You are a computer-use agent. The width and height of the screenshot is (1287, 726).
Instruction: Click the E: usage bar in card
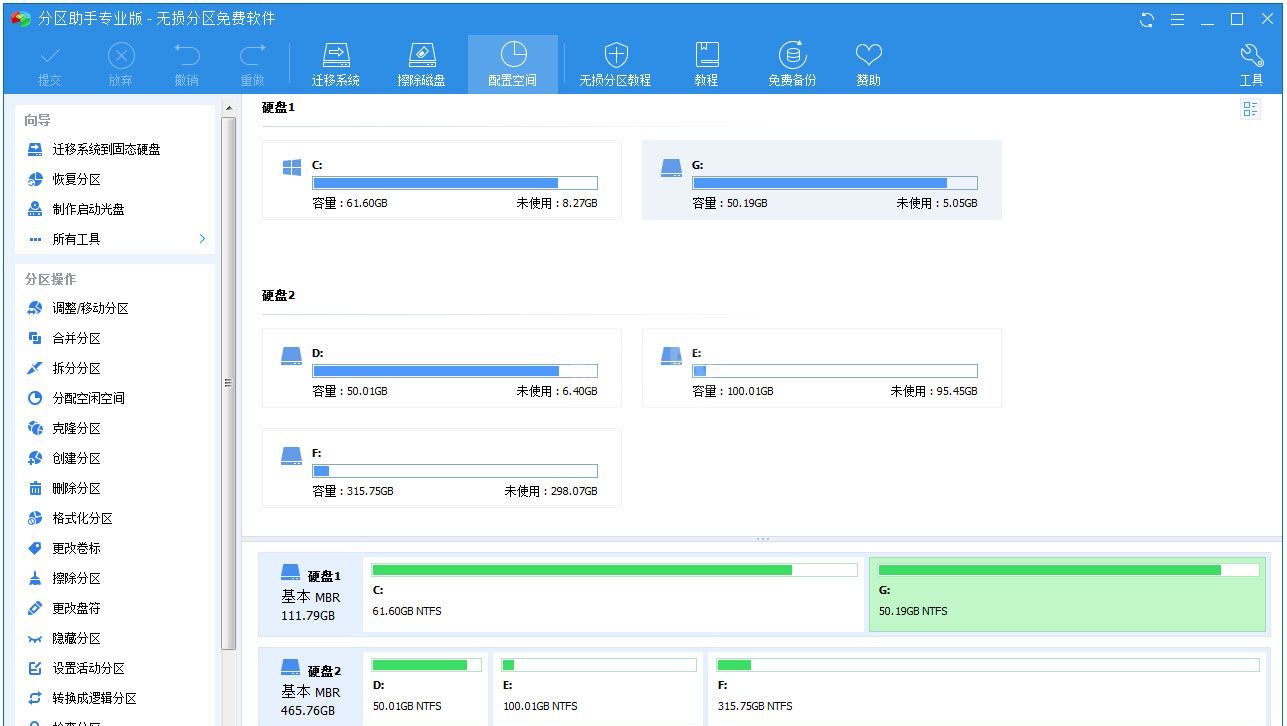click(835, 371)
